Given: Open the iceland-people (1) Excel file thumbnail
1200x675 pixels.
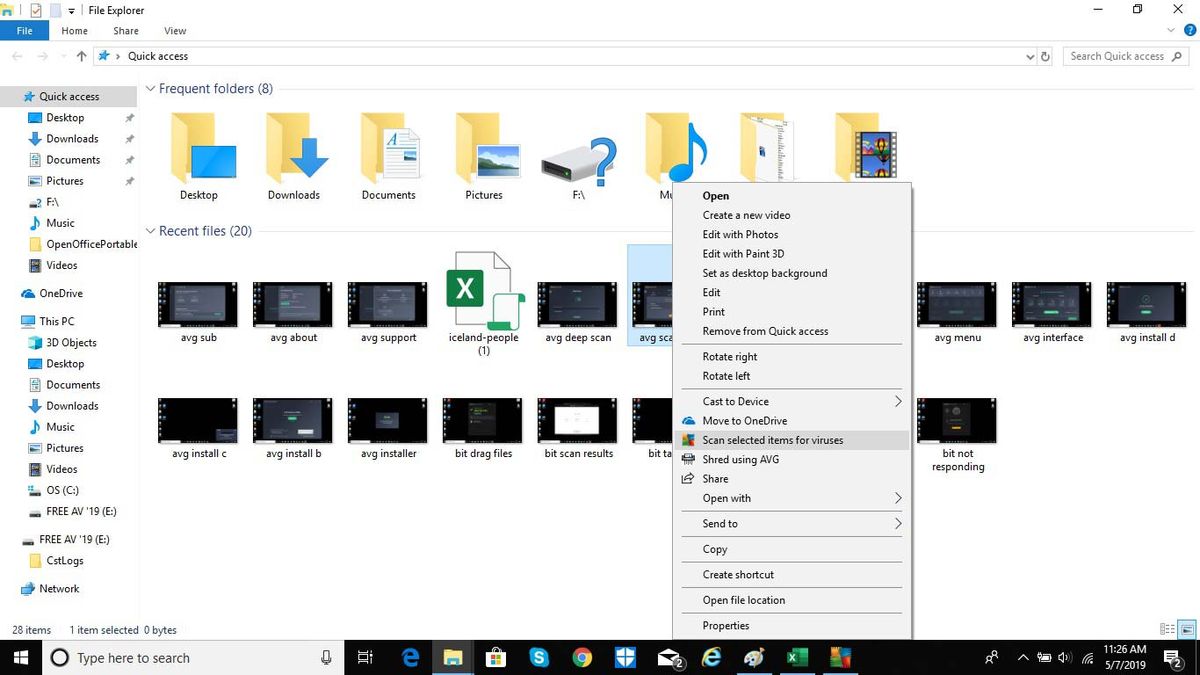Looking at the screenshot, I should pyautogui.click(x=484, y=292).
